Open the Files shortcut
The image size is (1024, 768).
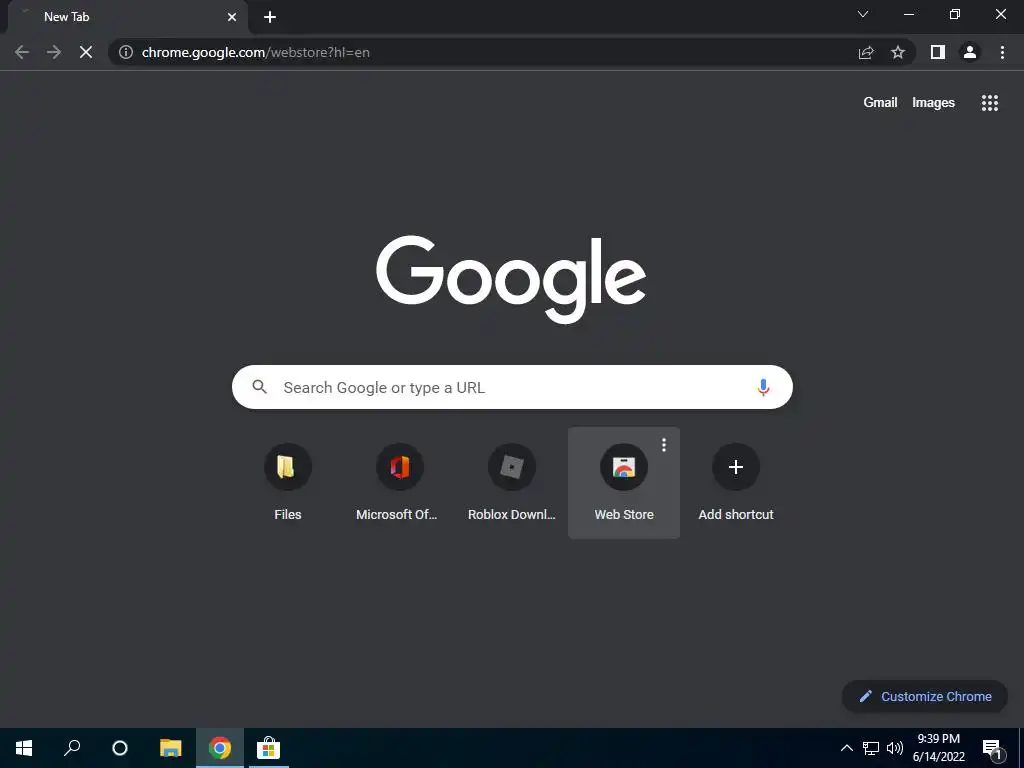(288, 483)
